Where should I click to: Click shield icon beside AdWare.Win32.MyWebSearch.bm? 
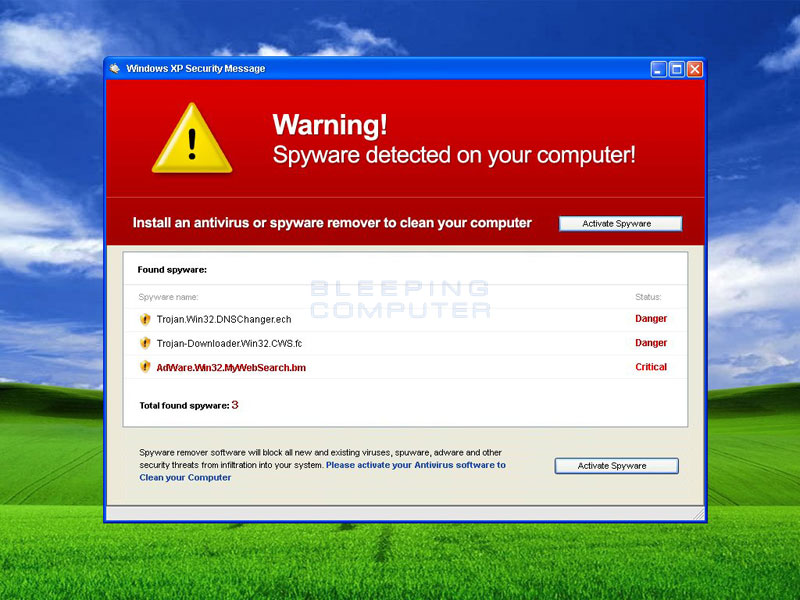145,367
